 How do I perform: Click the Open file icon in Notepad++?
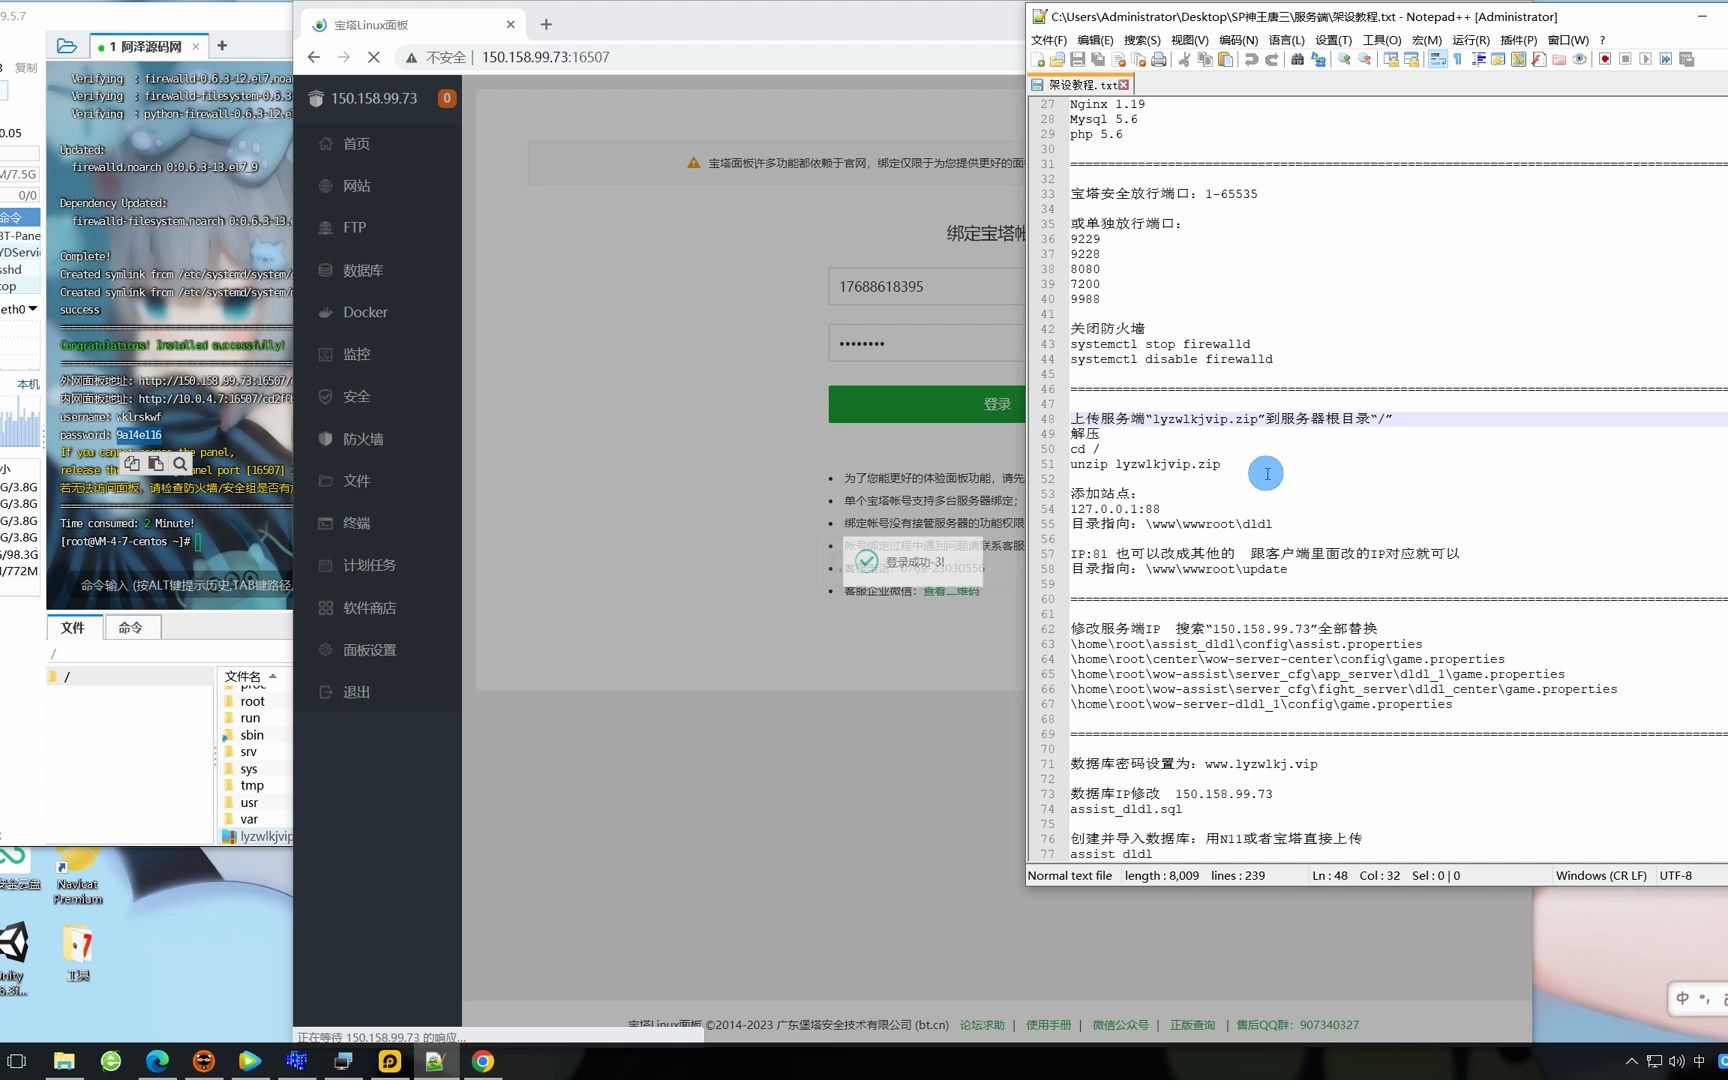click(1057, 60)
